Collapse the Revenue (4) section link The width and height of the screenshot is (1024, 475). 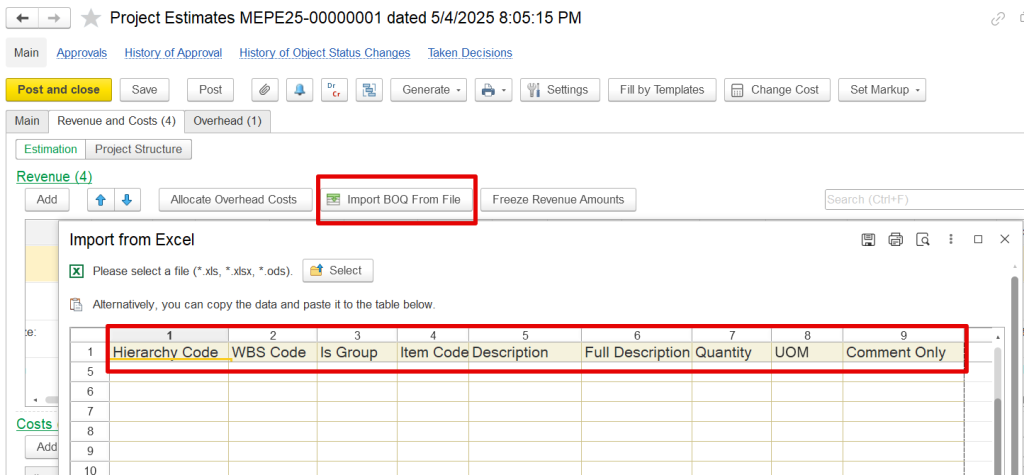coord(54,176)
